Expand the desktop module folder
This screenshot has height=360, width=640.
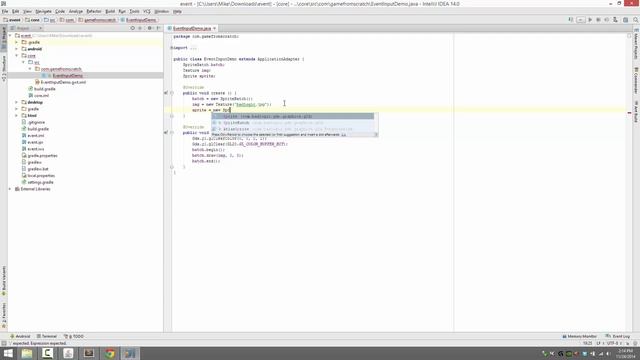tap(17, 102)
